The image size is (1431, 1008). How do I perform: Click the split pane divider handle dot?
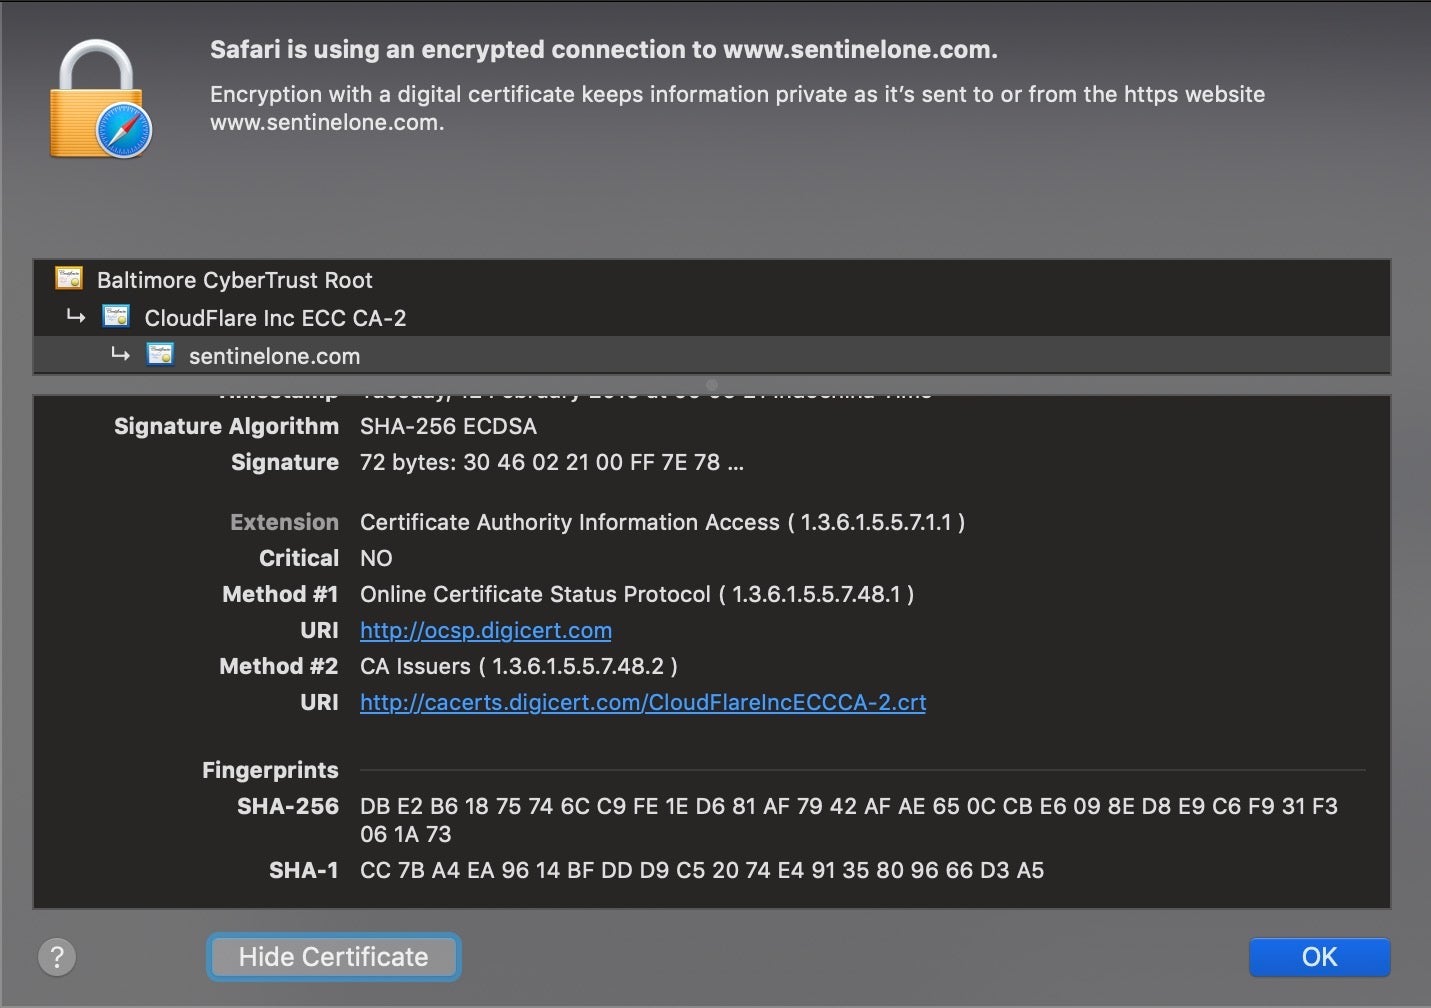click(712, 385)
